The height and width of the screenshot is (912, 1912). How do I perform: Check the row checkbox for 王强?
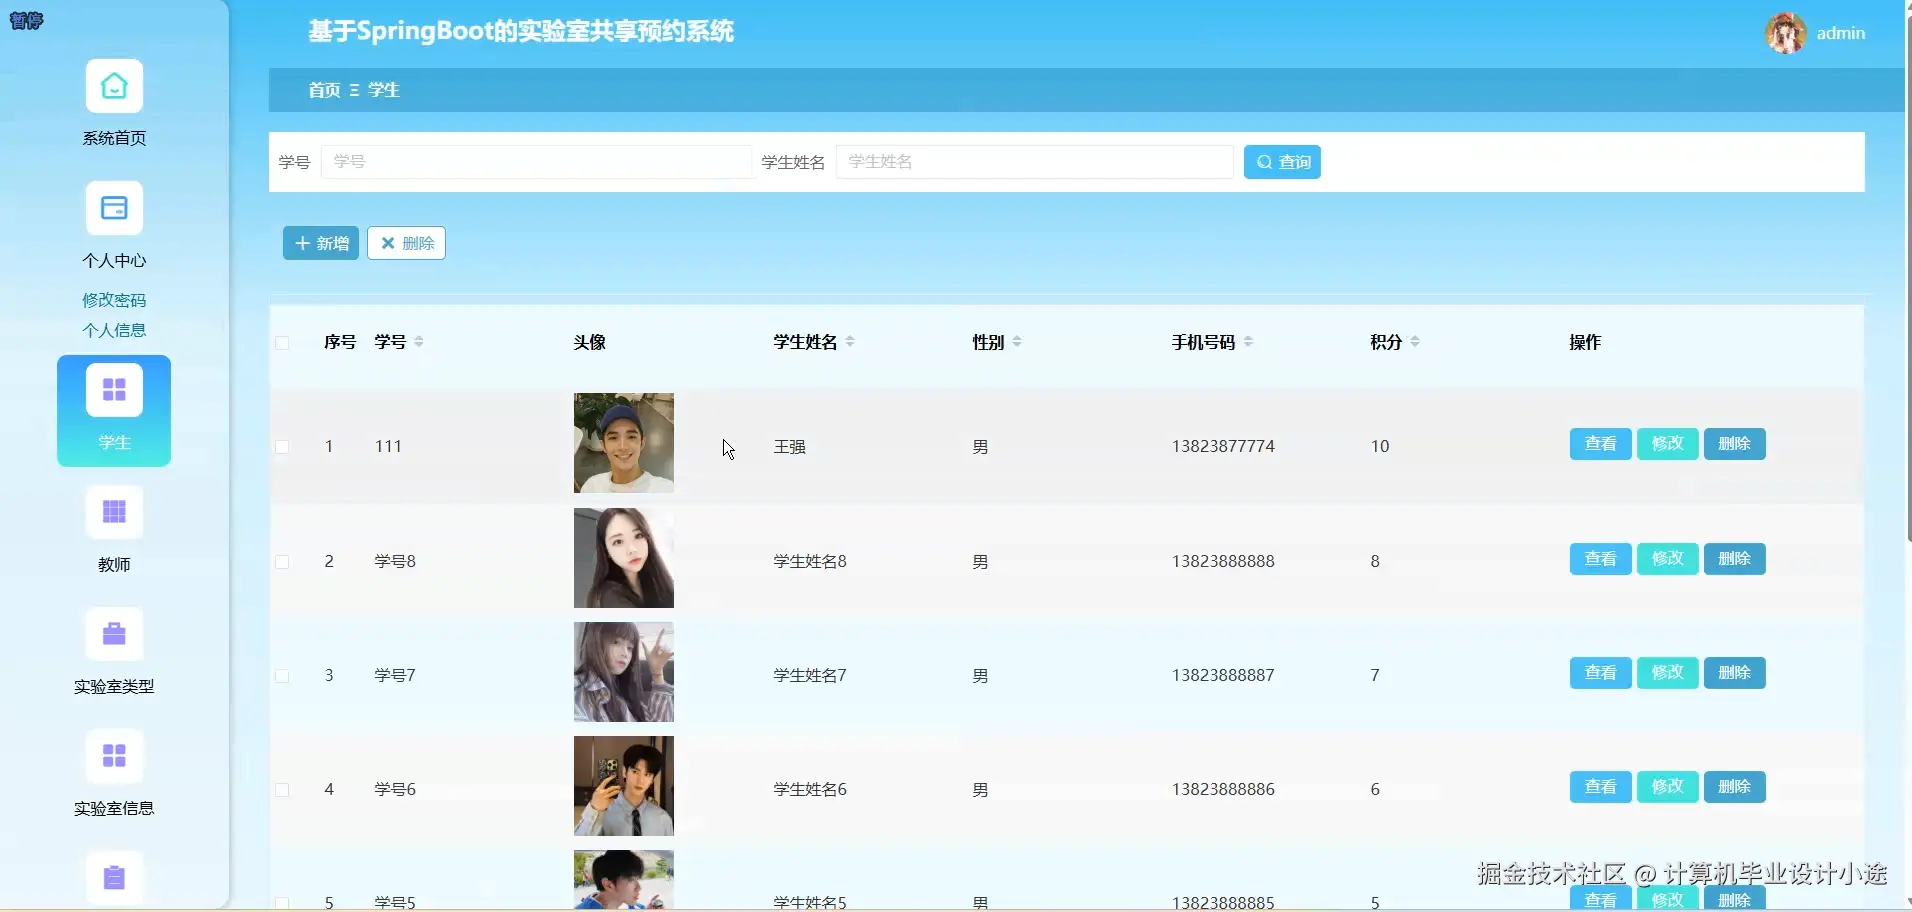[283, 447]
